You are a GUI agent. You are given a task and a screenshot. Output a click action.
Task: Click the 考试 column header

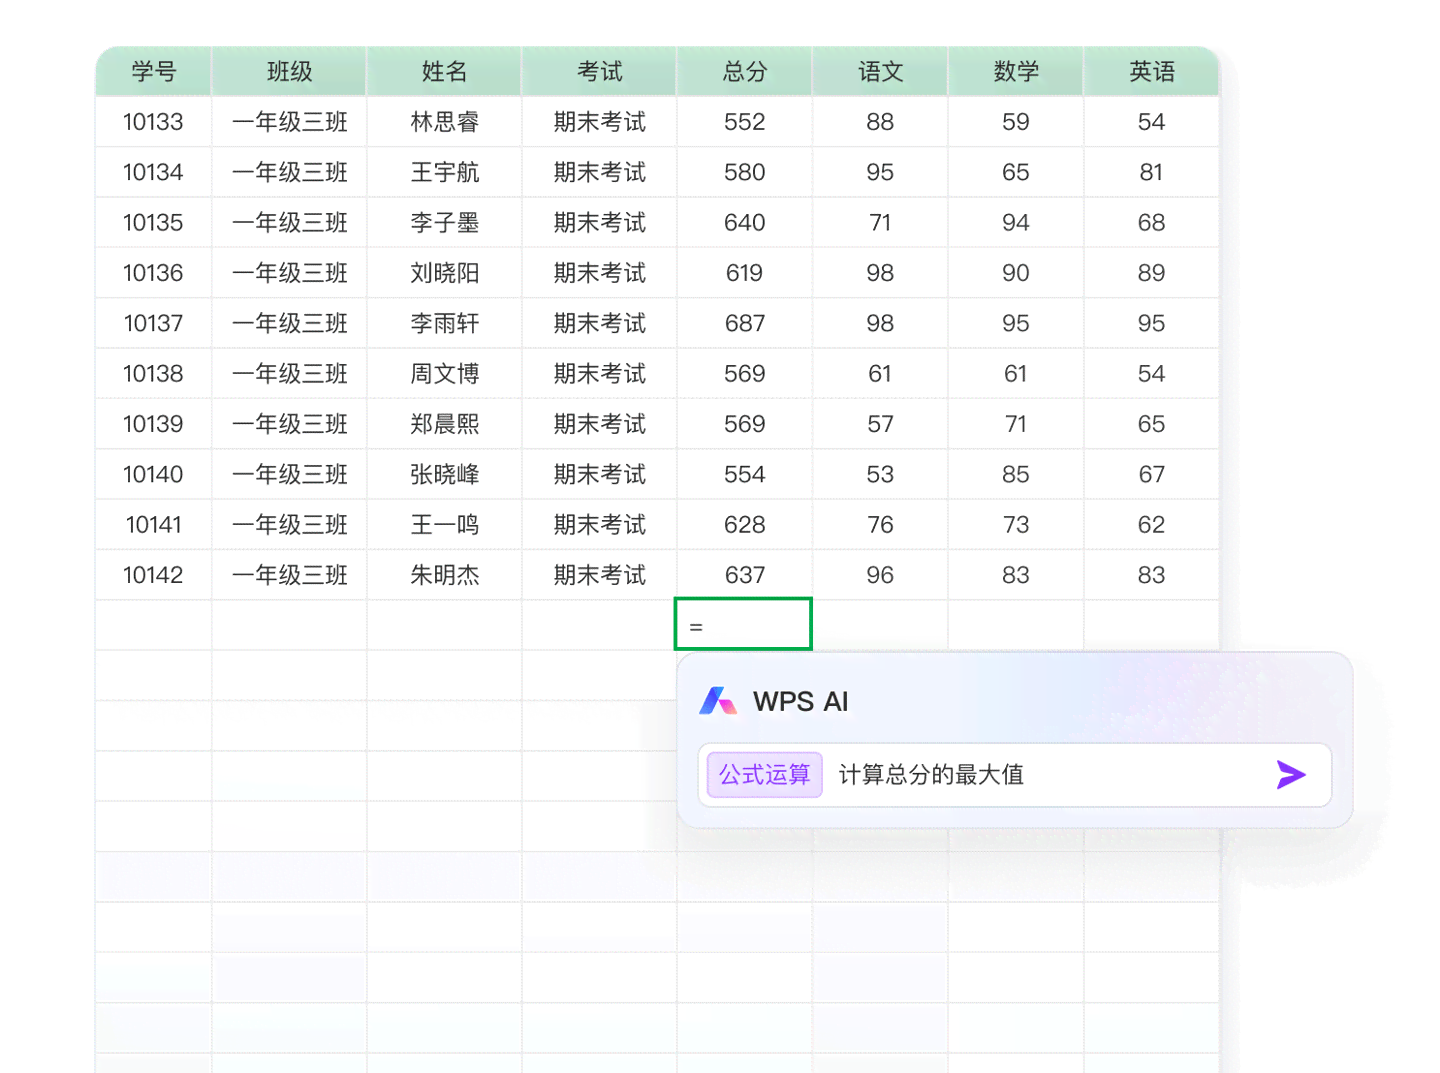[599, 71]
